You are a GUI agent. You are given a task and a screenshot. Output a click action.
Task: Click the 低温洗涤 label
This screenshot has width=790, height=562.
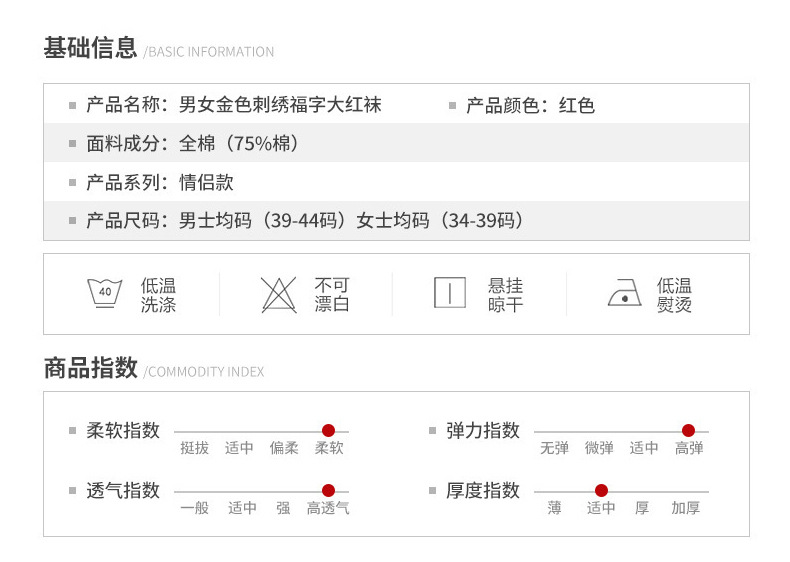click(x=158, y=295)
